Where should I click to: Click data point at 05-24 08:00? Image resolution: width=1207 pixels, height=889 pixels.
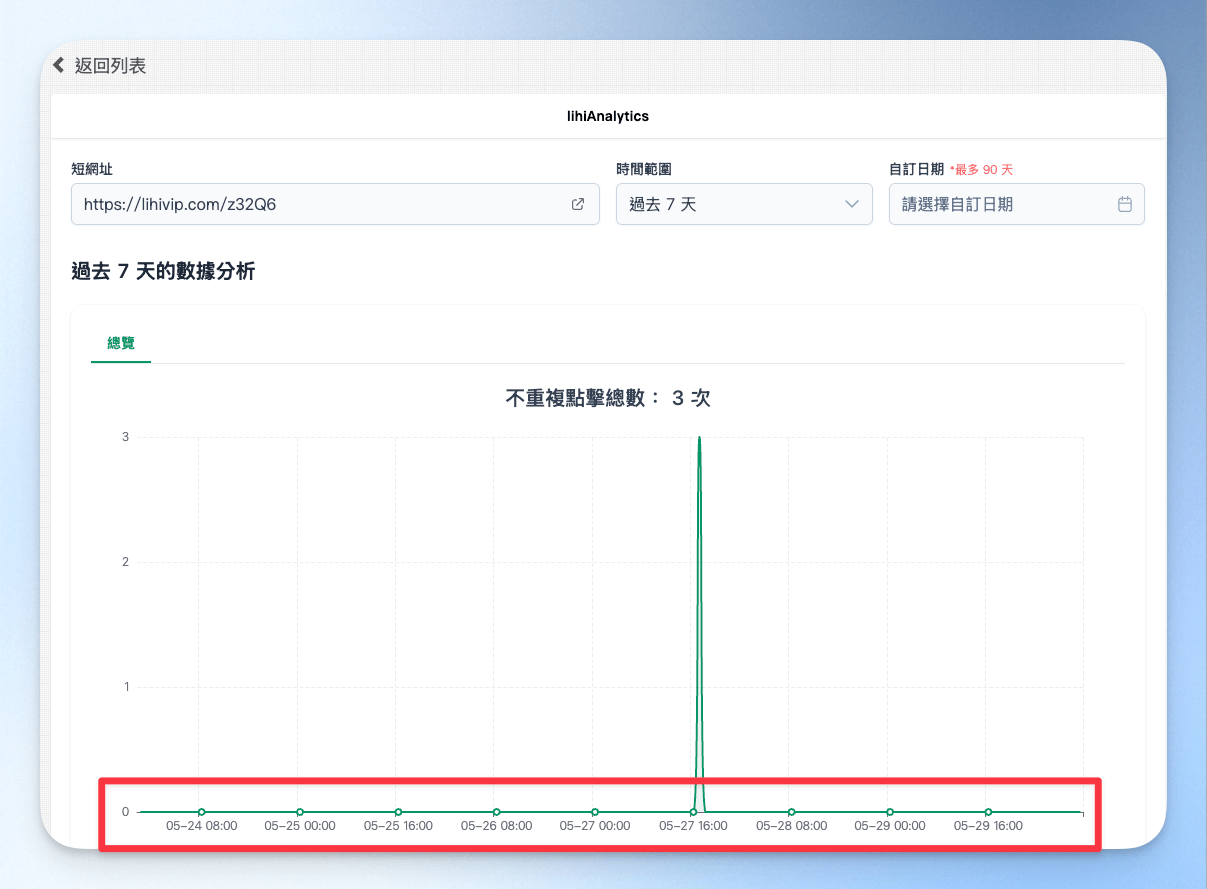coord(201,812)
